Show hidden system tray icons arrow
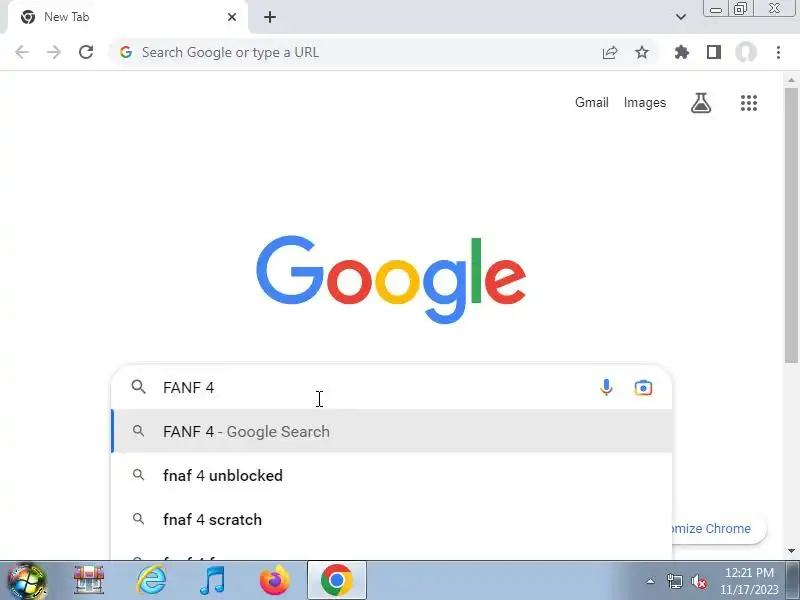The height and width of the screenshot is (600, 800). [x=651, y=581]
